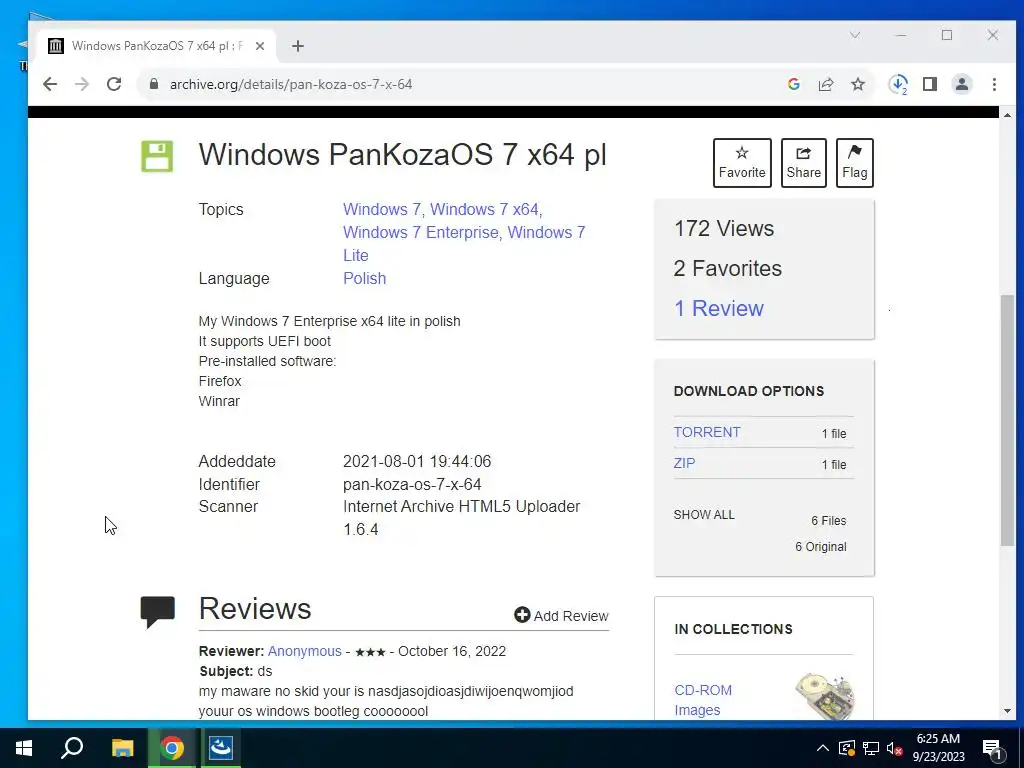
Task: Click the blue app icon beside Chrome on taskbar
Action: point(221,748)
